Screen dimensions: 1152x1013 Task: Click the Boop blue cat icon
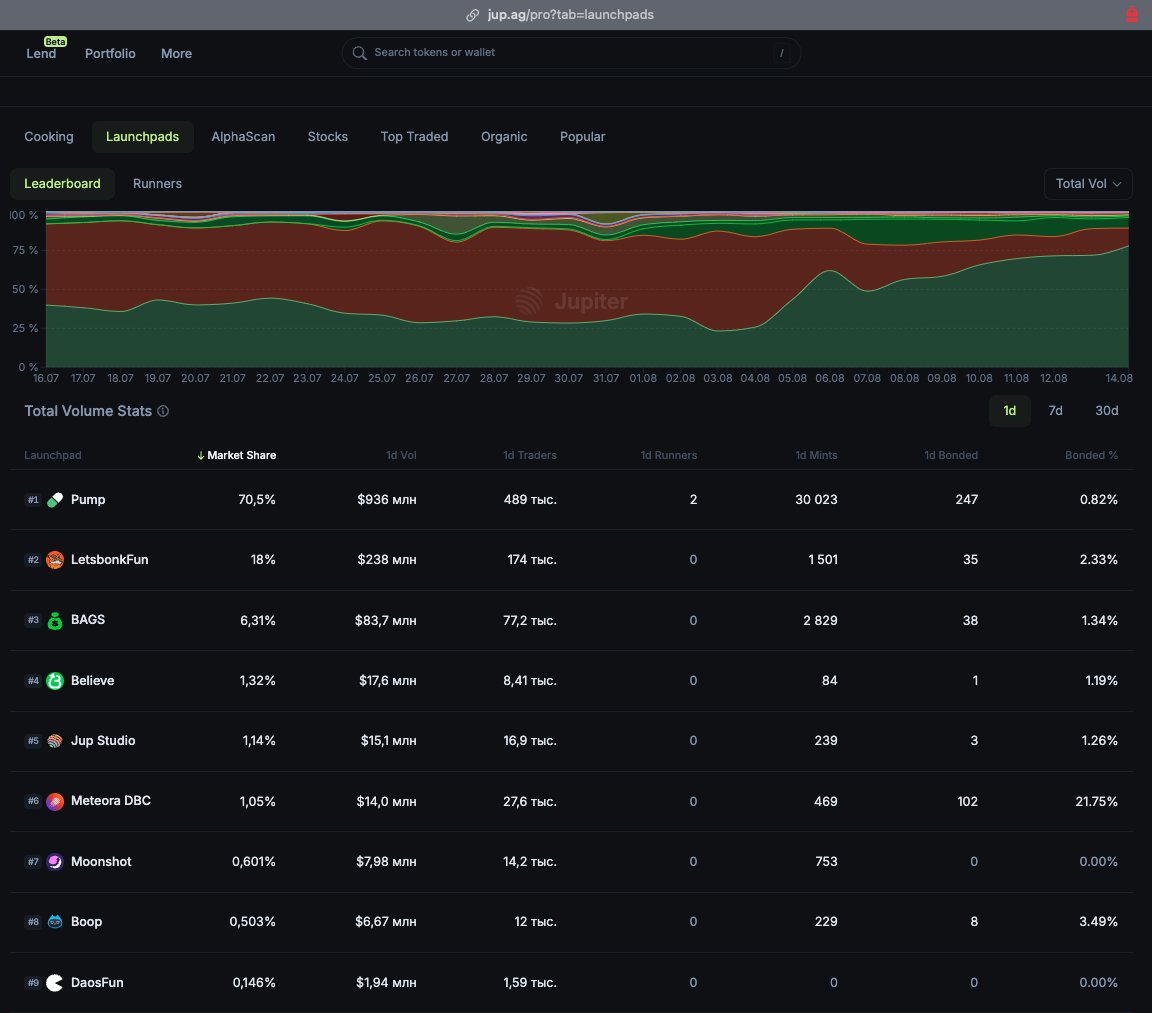[x=55, y=922]
